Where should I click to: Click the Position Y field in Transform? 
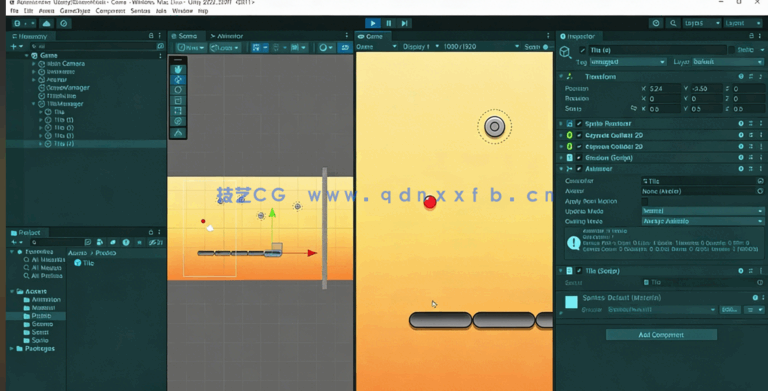click(x=706, y=89)
